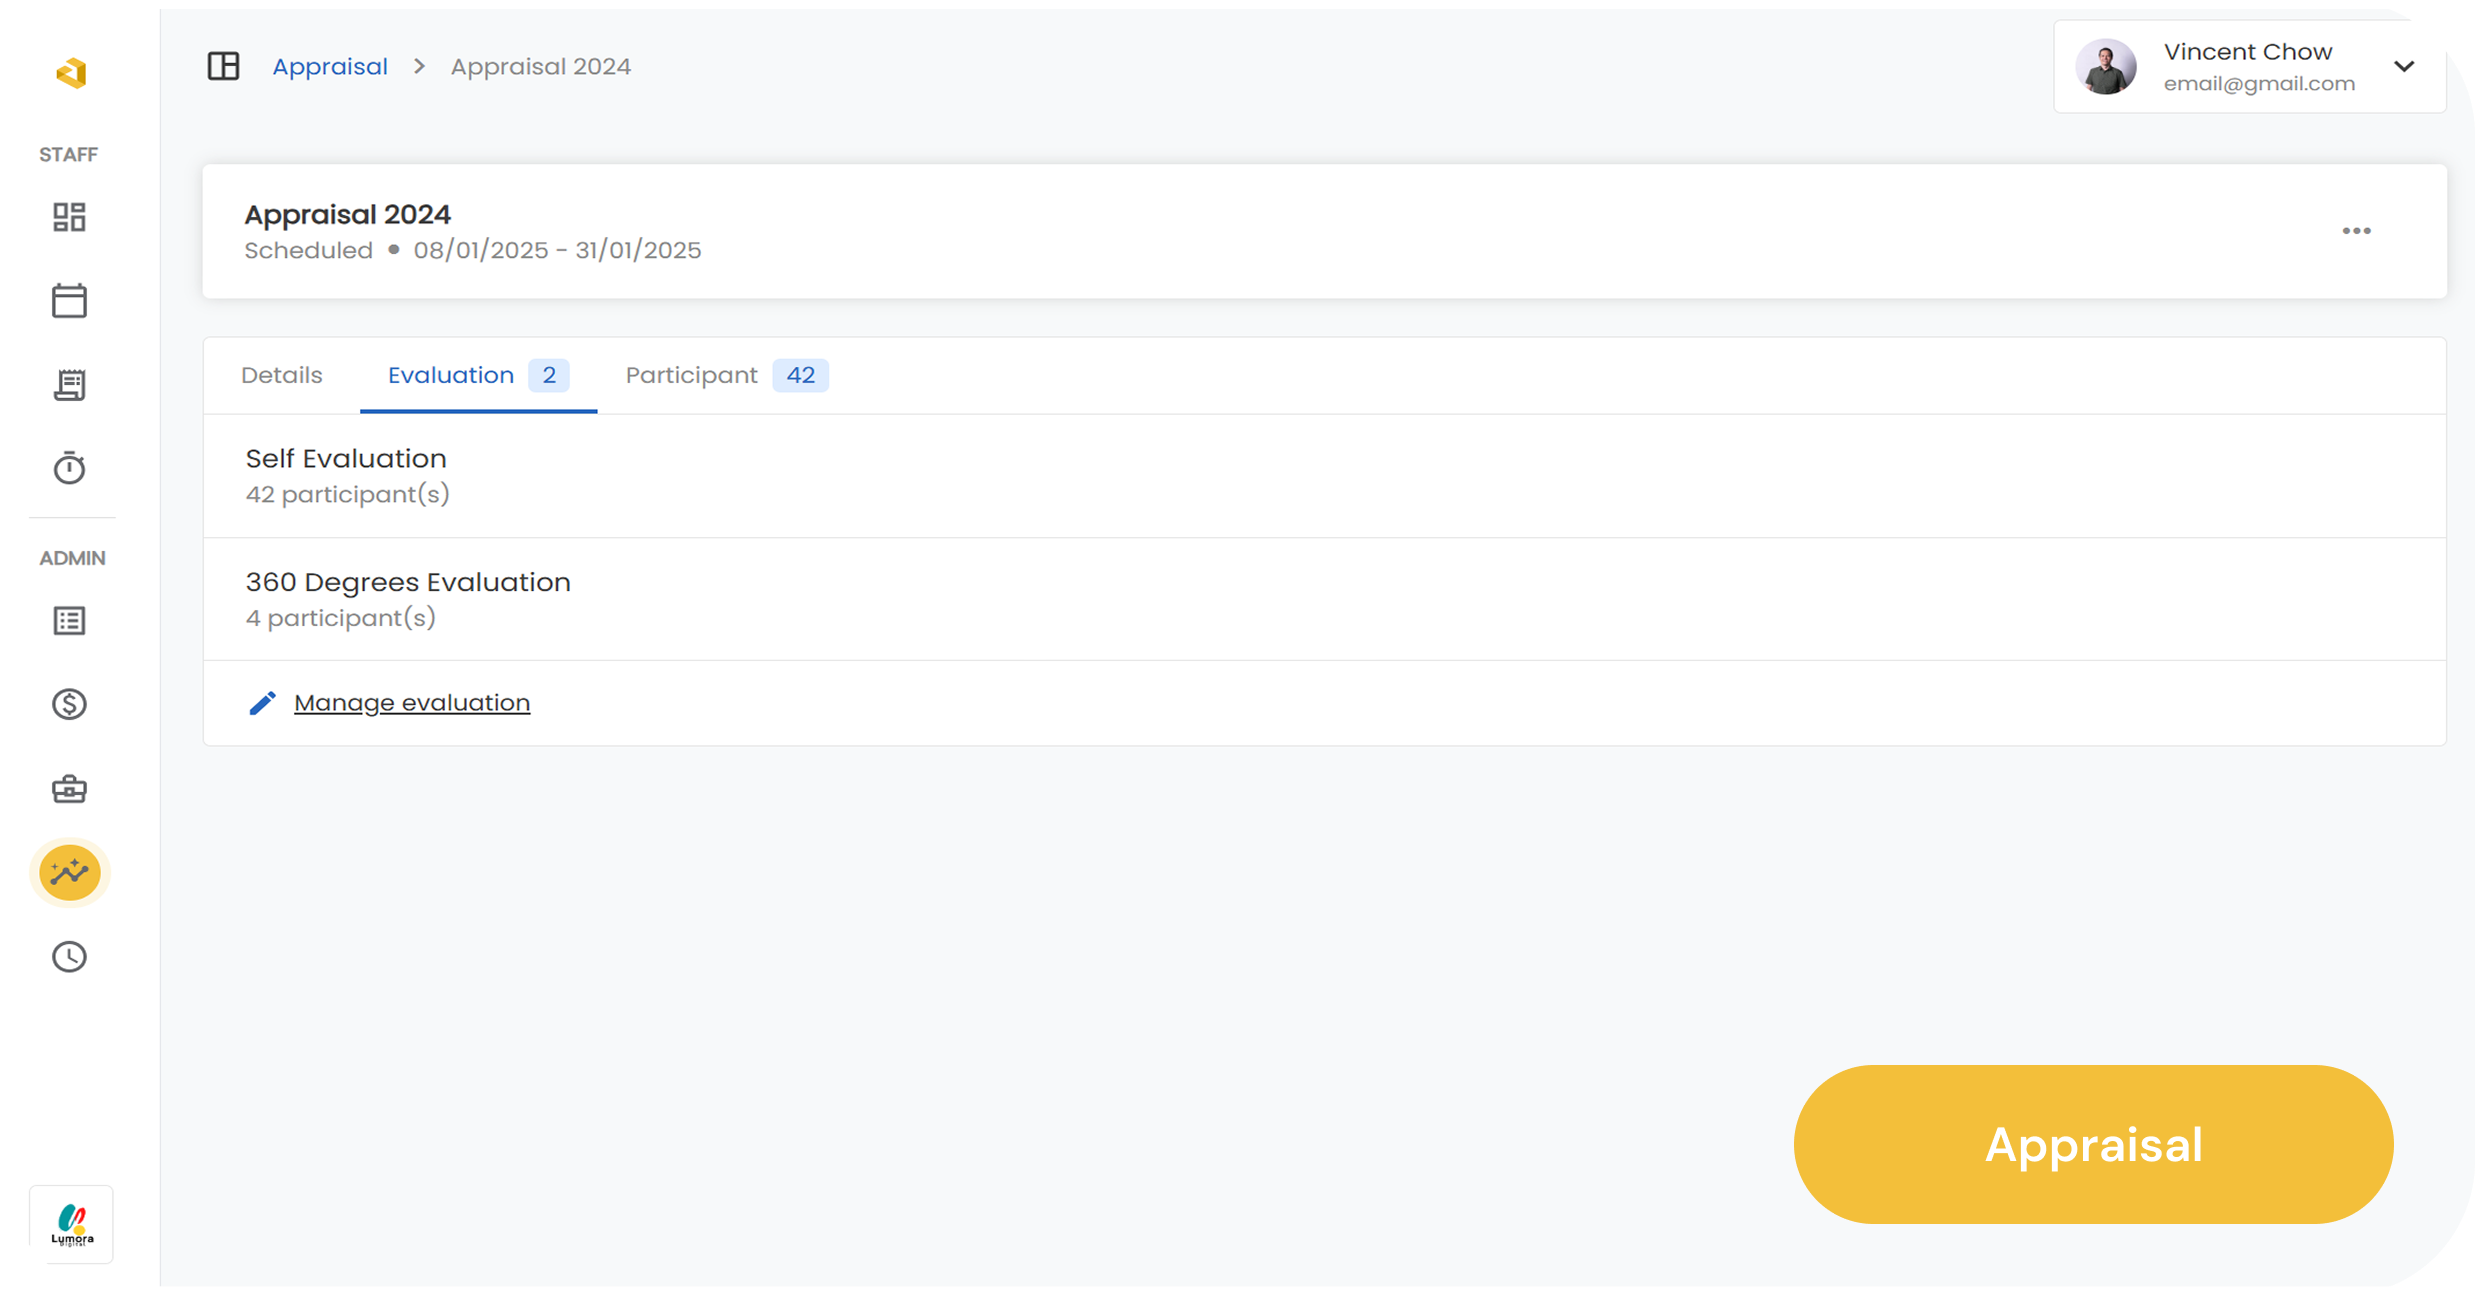The width and height of the screenshot is (2475, 1296).
Task: Select the highlighted appraisal chart icon
Action: point(69,873)
